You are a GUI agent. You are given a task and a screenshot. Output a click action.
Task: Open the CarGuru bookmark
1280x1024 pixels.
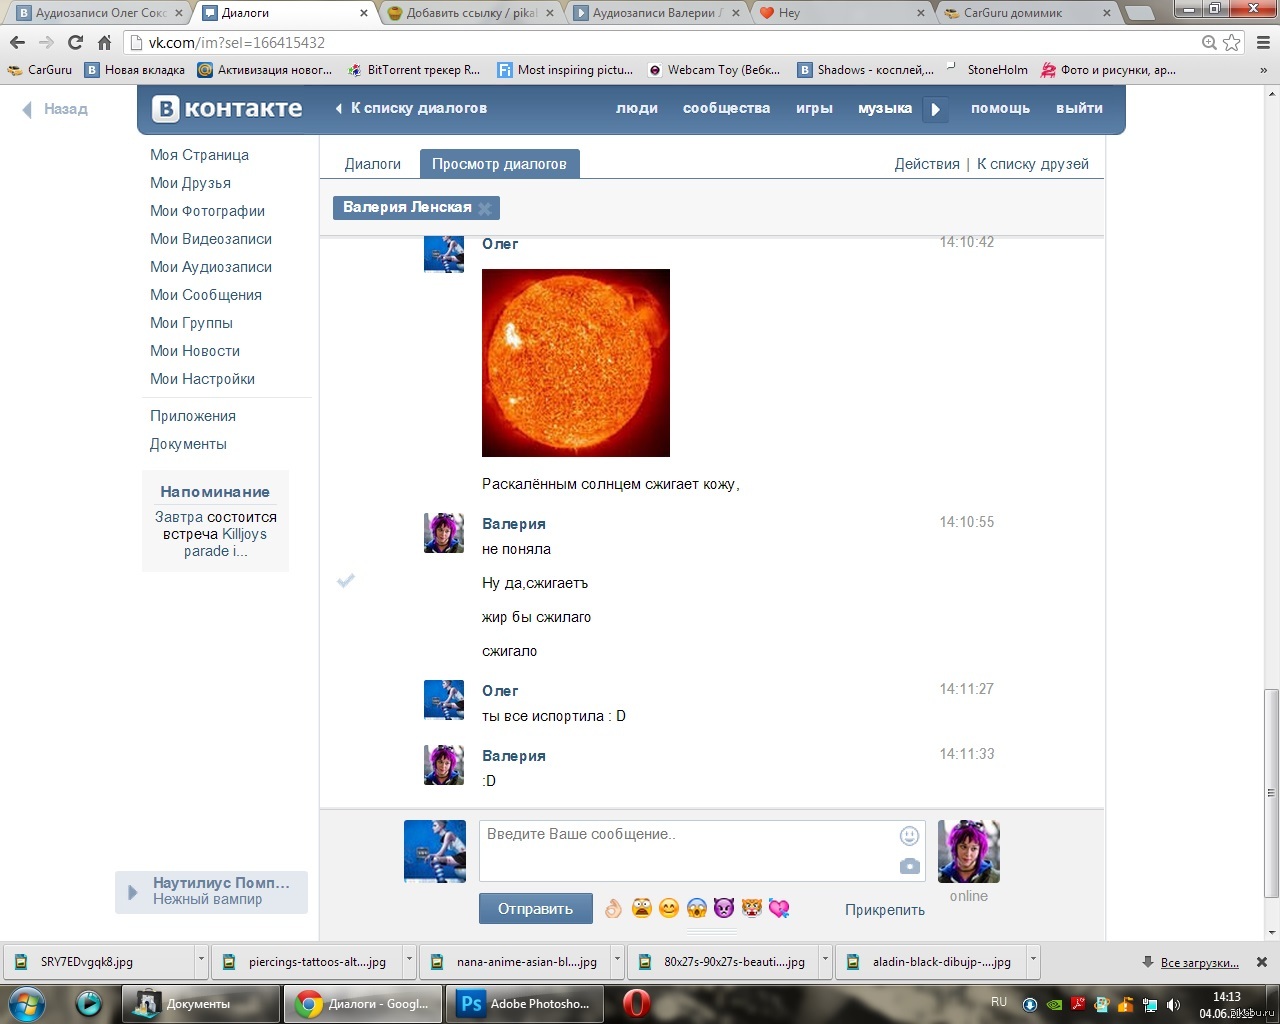(x=40, y=70)
